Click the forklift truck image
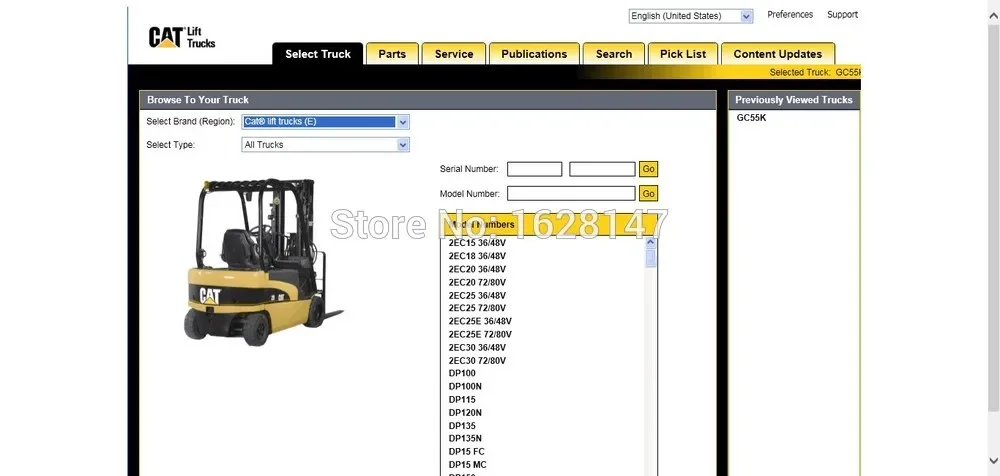 click(x=263, y=262)
